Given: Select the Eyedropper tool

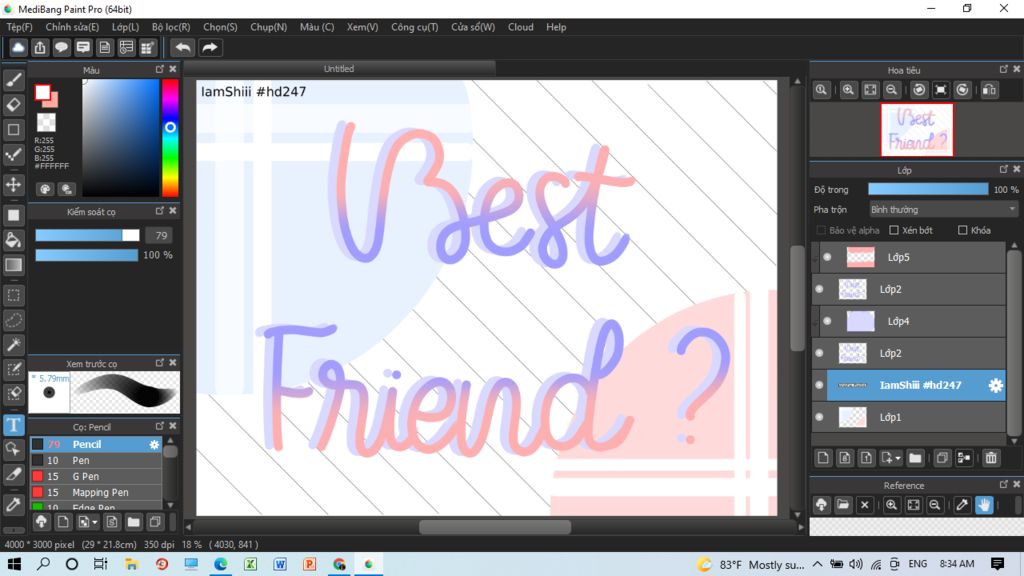Looking at the screenshot, I should click(13, 504).
